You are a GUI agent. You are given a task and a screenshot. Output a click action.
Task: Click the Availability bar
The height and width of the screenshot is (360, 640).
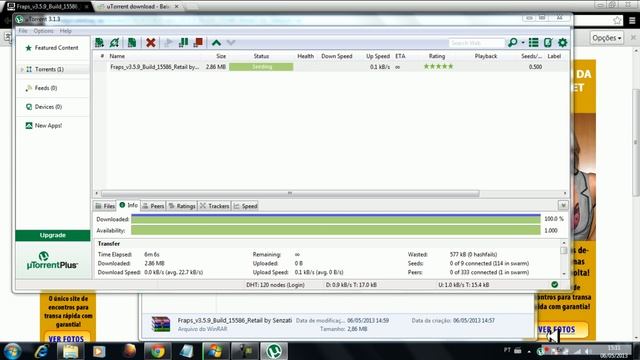[336, 231]
